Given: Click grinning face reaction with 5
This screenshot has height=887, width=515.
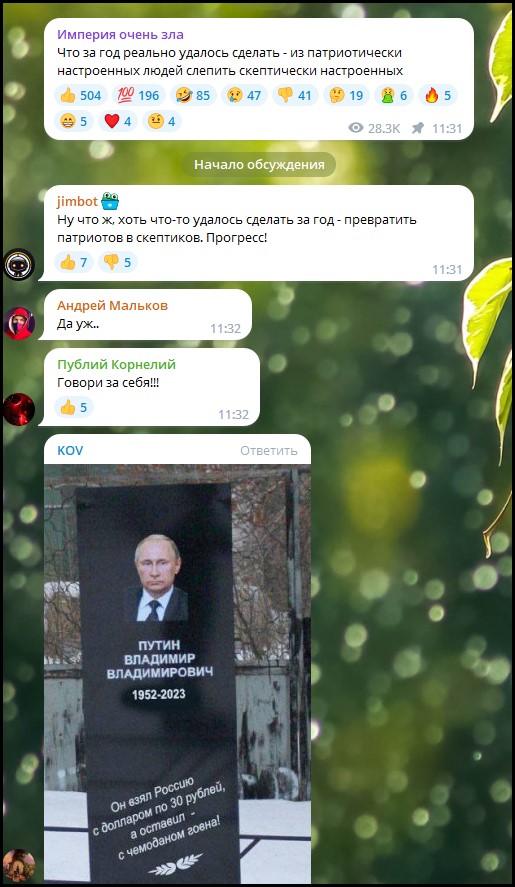Looking at the screenshot, I should [74, 121].
